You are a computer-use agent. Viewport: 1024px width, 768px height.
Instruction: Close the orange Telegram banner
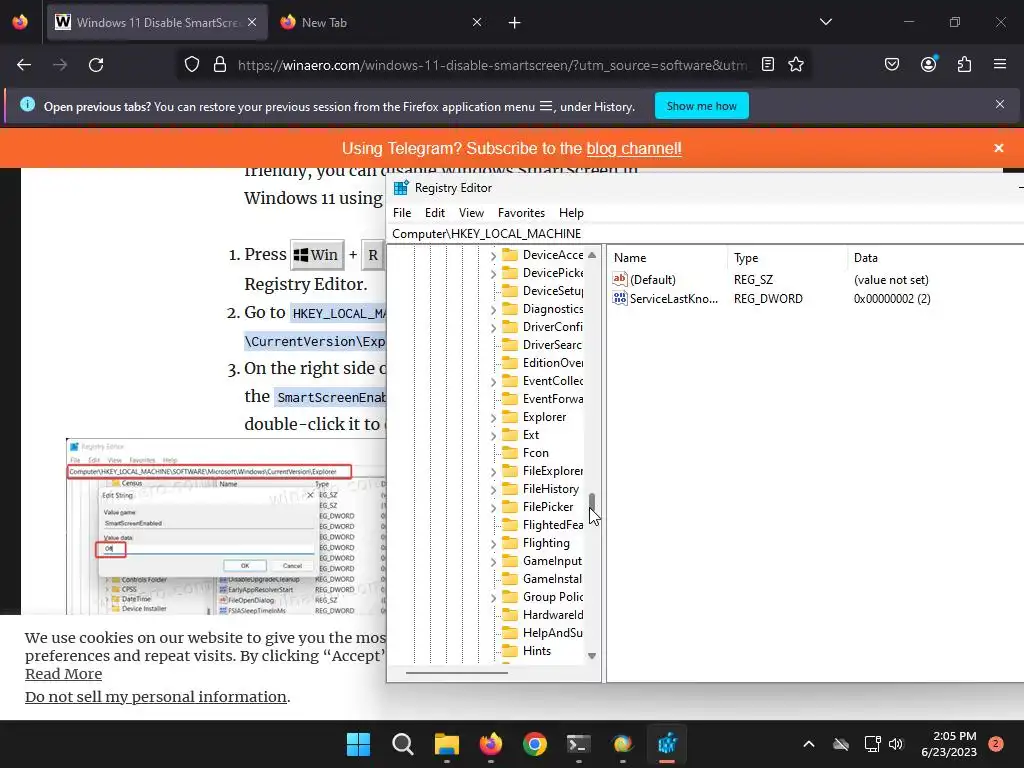pos(999,148)
